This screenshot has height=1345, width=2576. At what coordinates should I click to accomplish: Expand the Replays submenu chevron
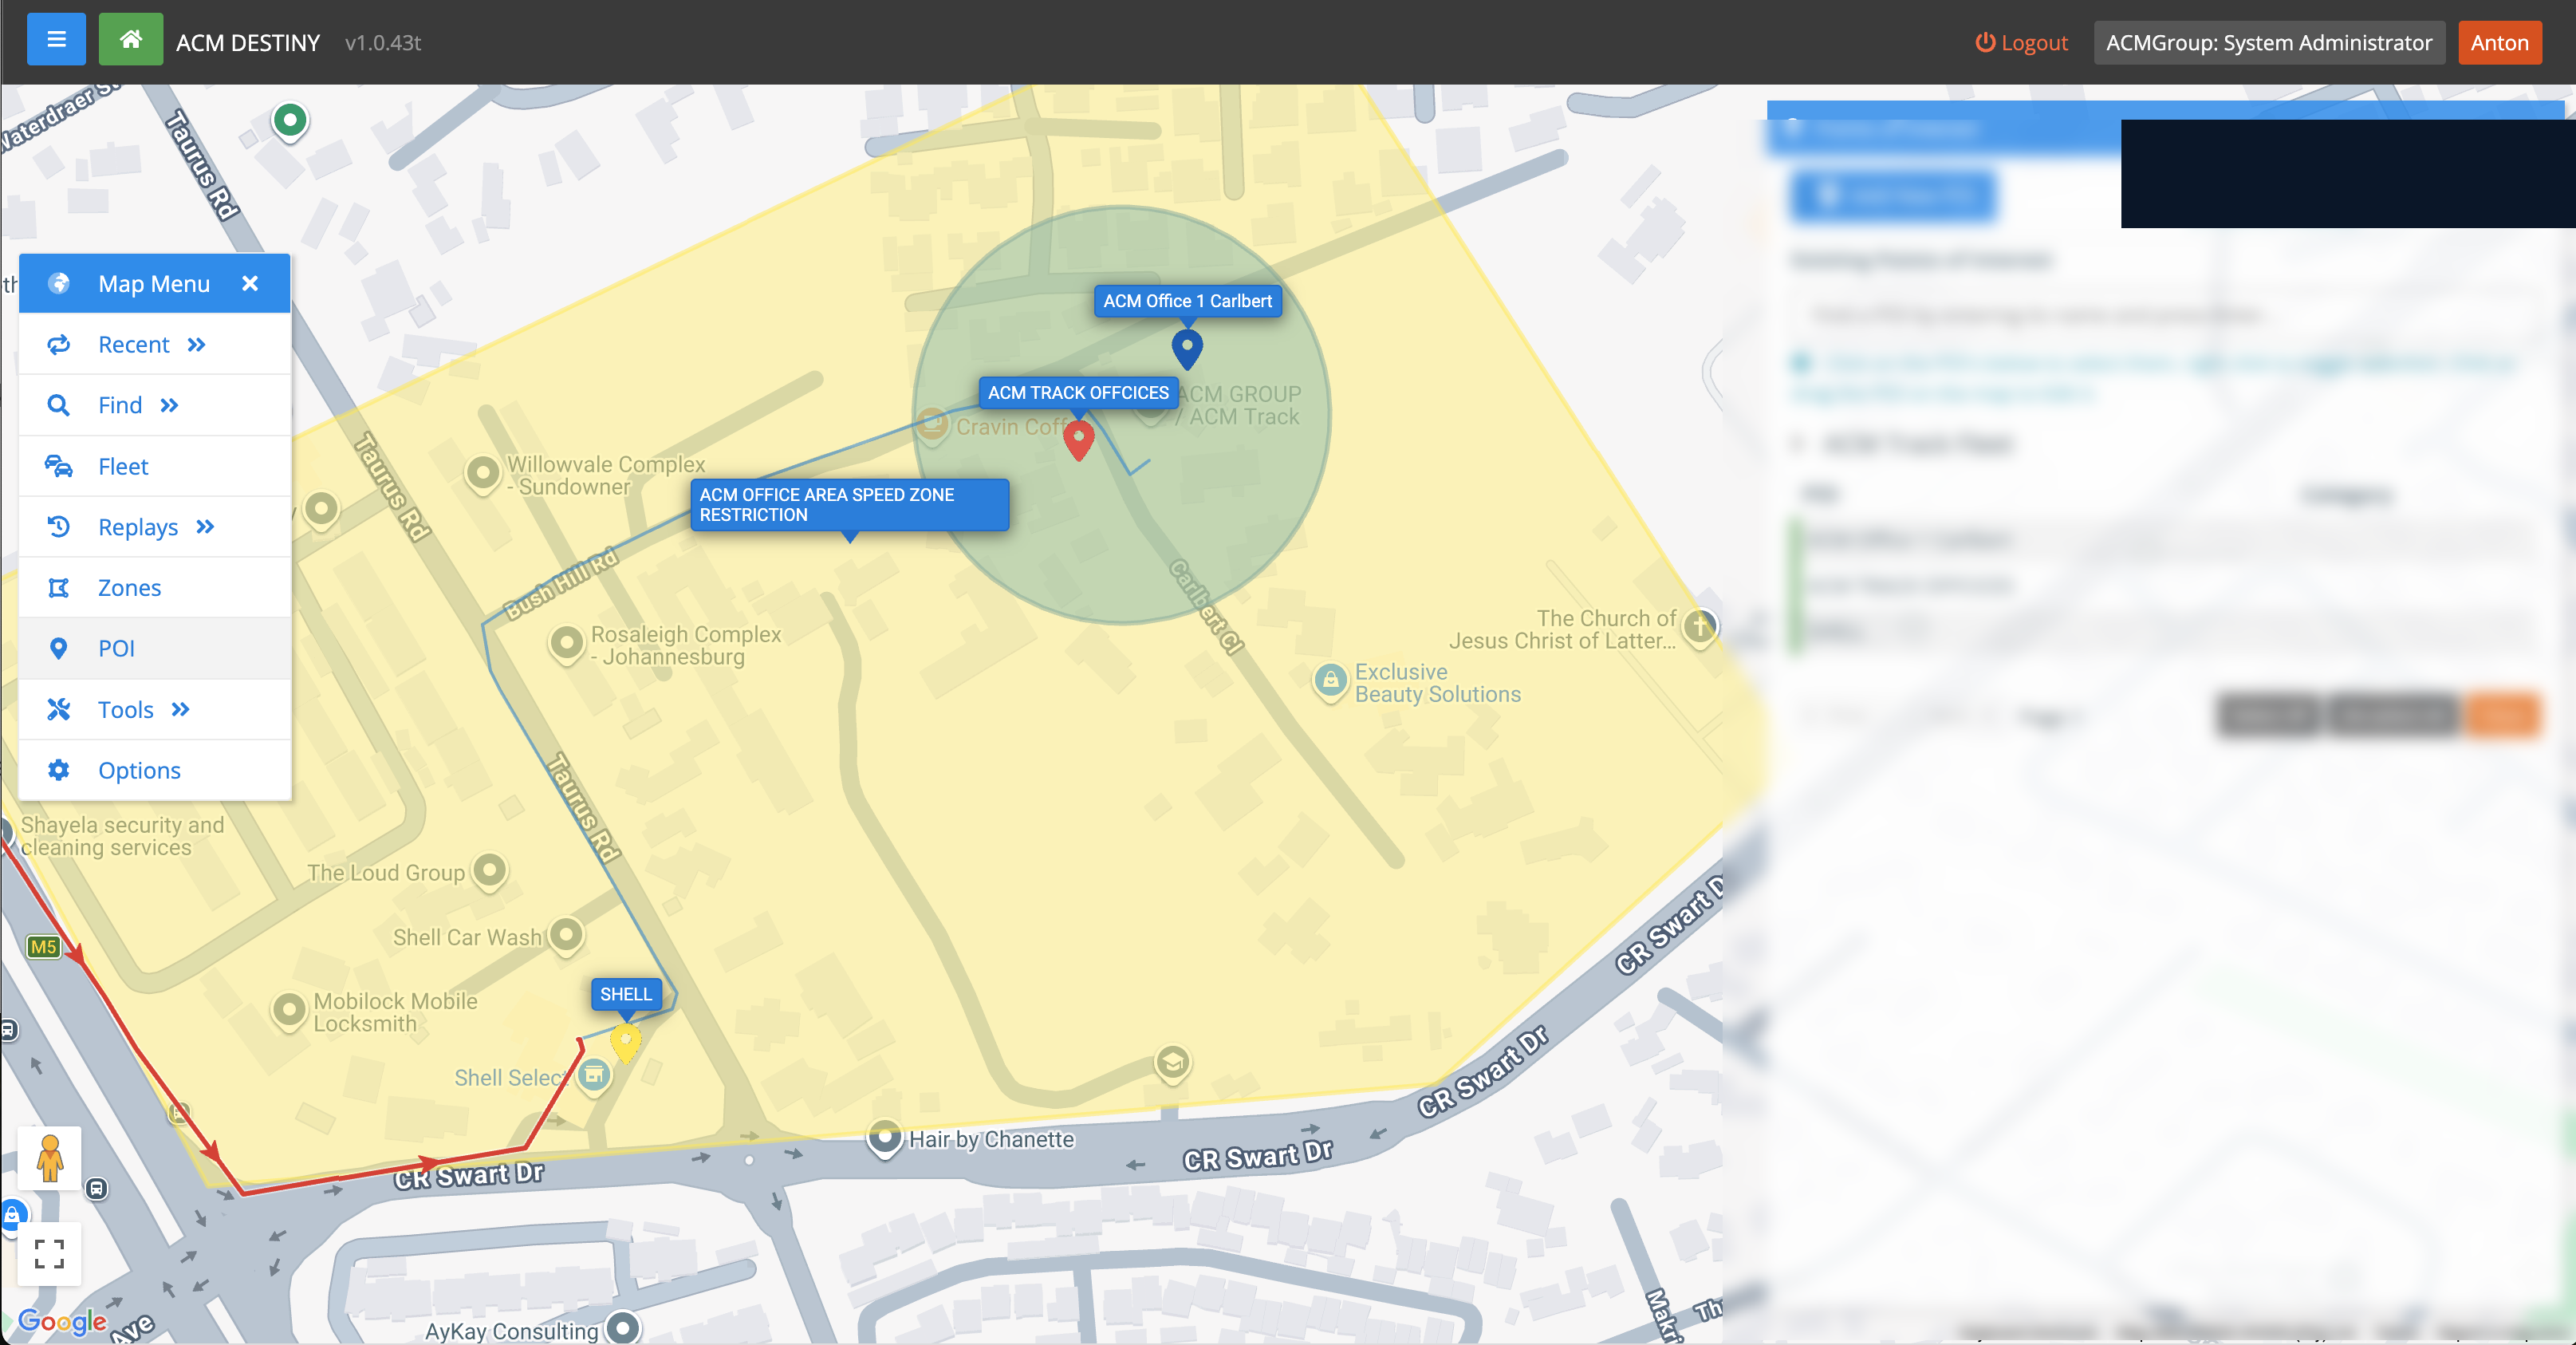[x=206, y=527]
